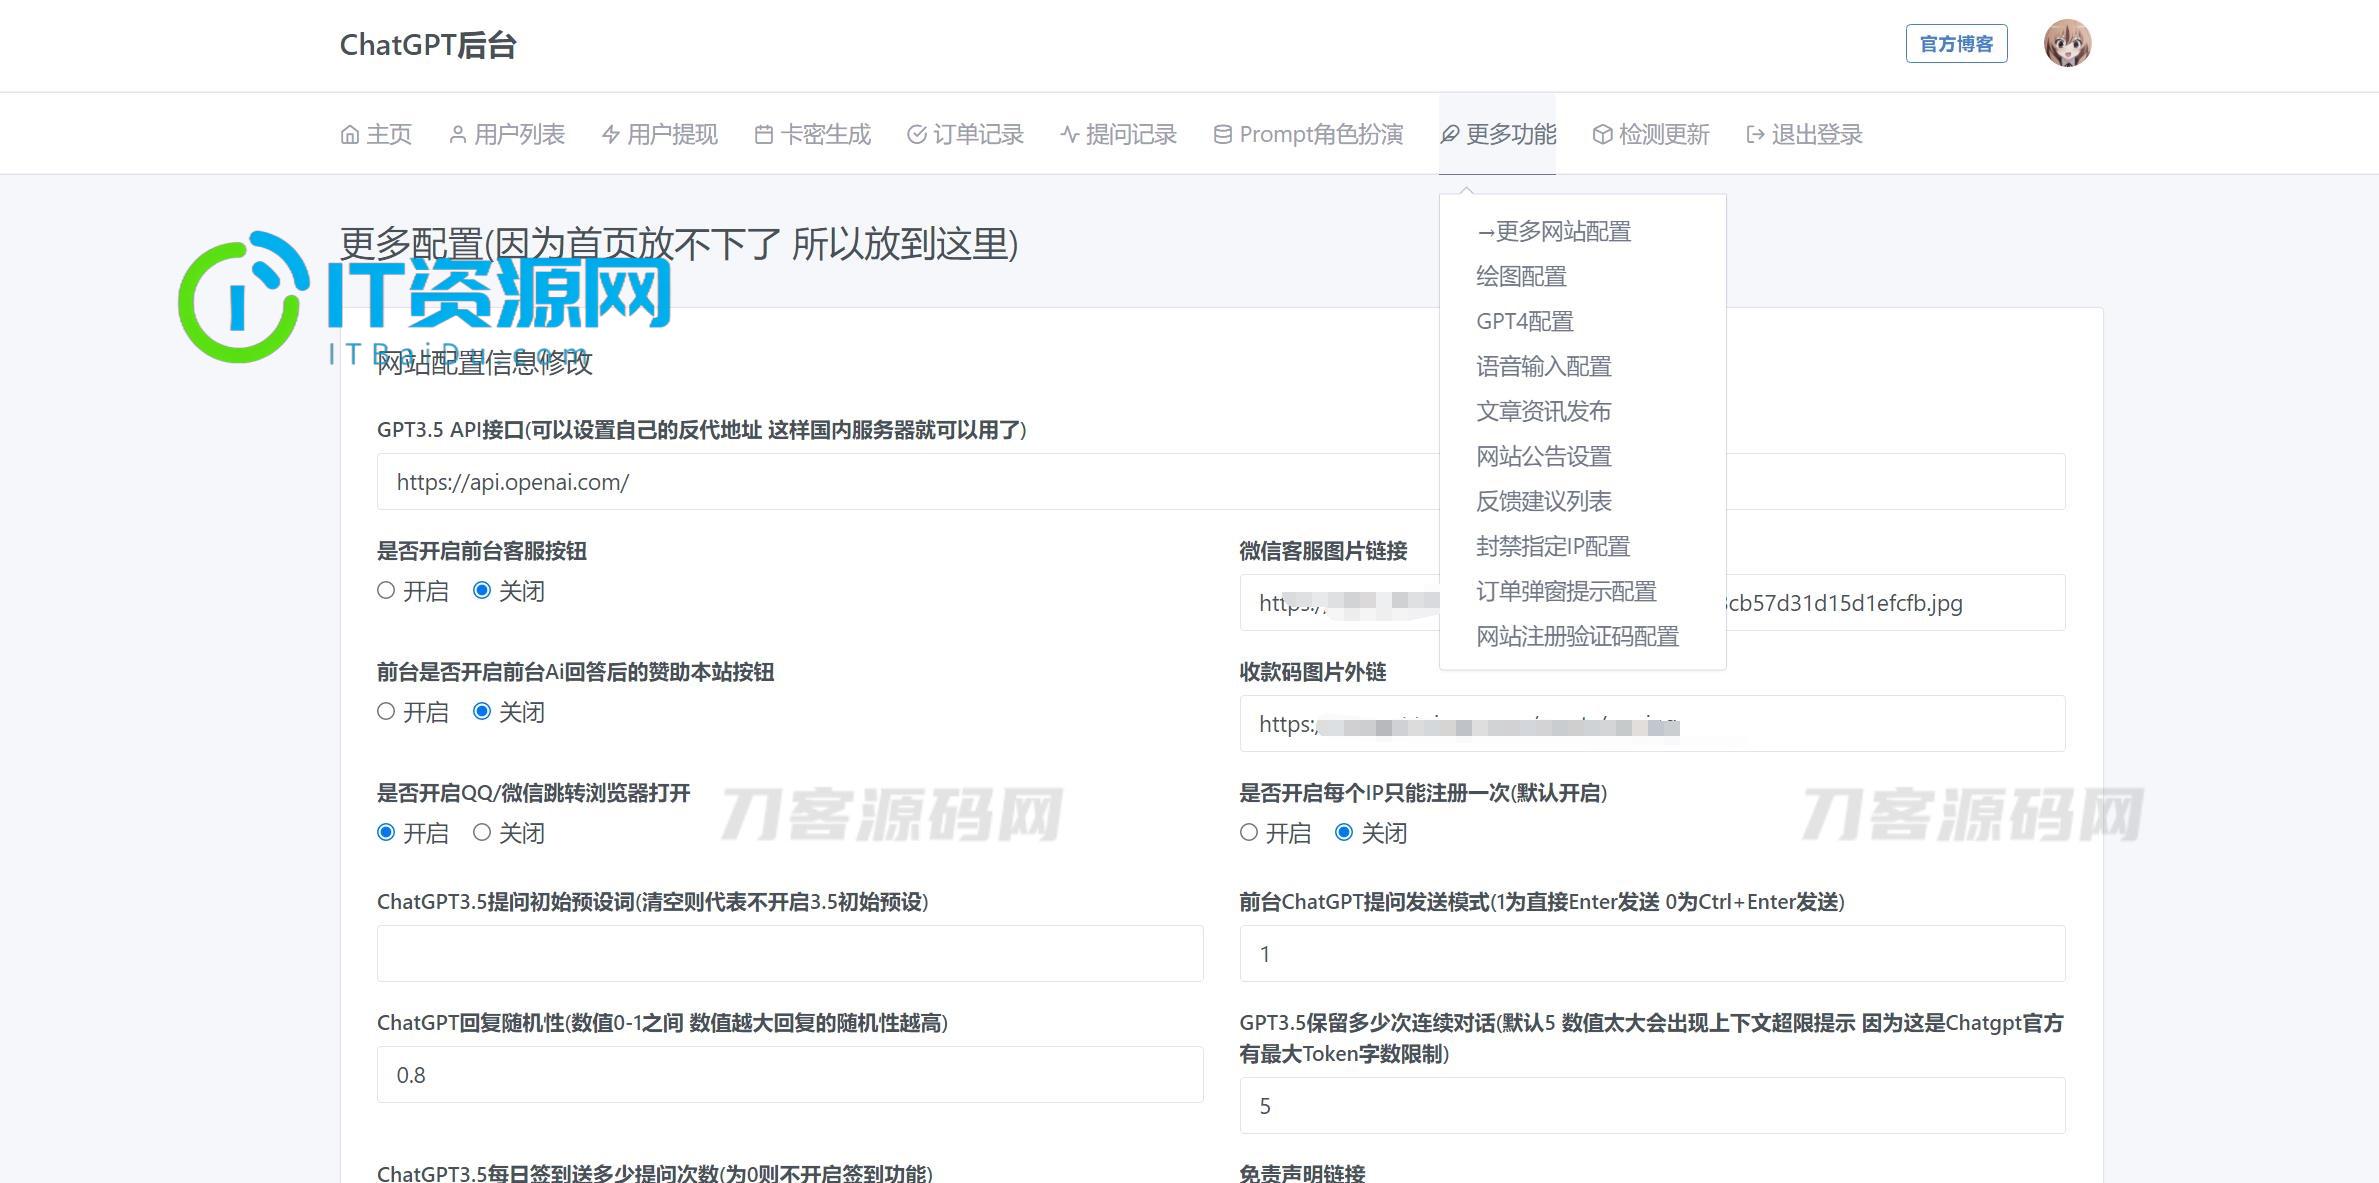The height and width of the screenshot is (1183, 2379).
Task: Click the user icon beside 用户列表
Action: 458,134
